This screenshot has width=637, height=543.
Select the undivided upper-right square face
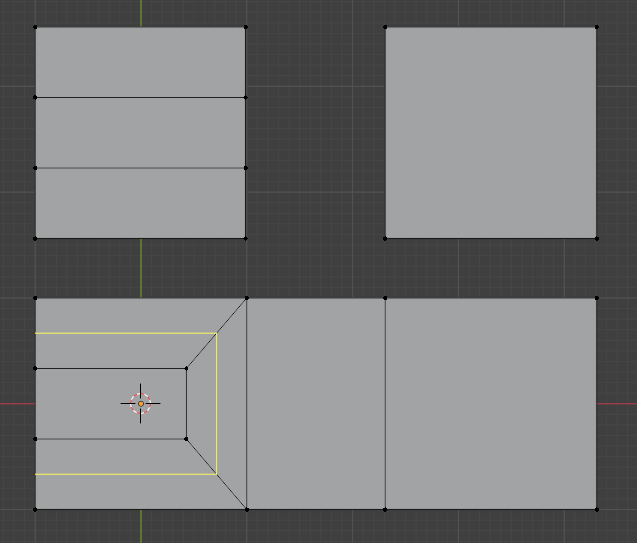[491, 132]
